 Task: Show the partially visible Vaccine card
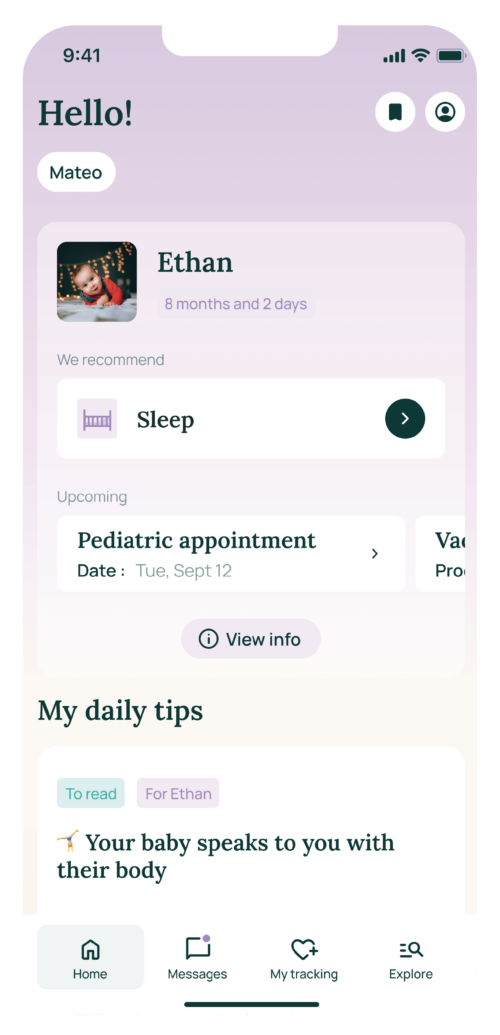(441, 554)
